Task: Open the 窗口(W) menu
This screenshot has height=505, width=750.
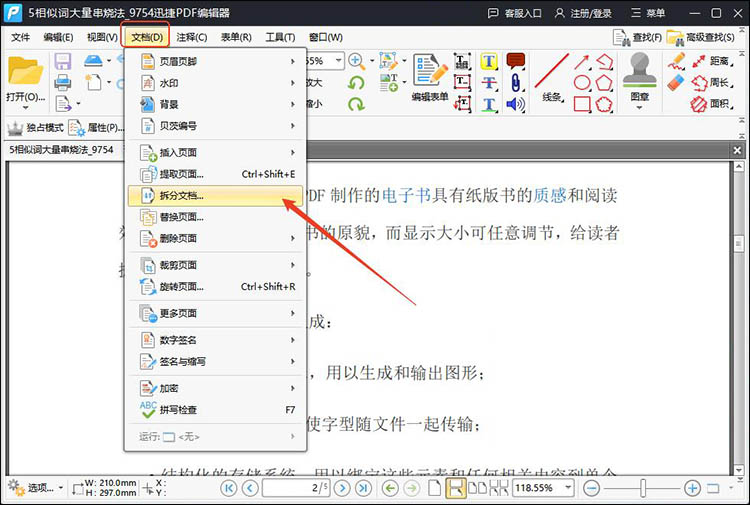Action: (x=326, y=37)
